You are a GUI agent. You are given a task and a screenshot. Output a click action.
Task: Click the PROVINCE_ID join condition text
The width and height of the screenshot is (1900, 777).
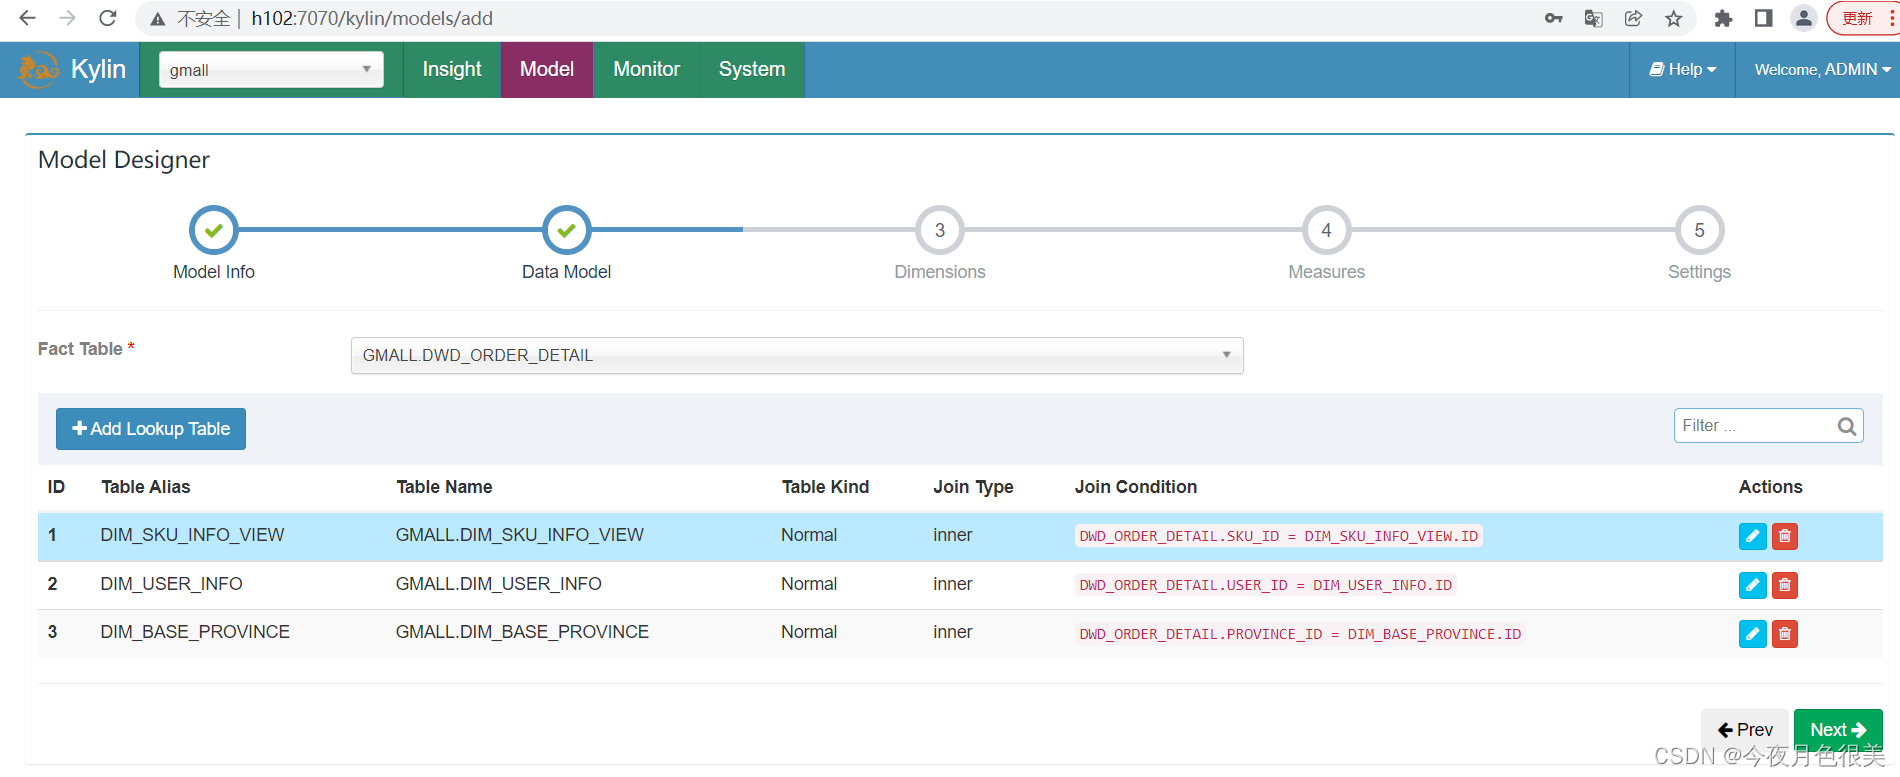(1300, 634)
